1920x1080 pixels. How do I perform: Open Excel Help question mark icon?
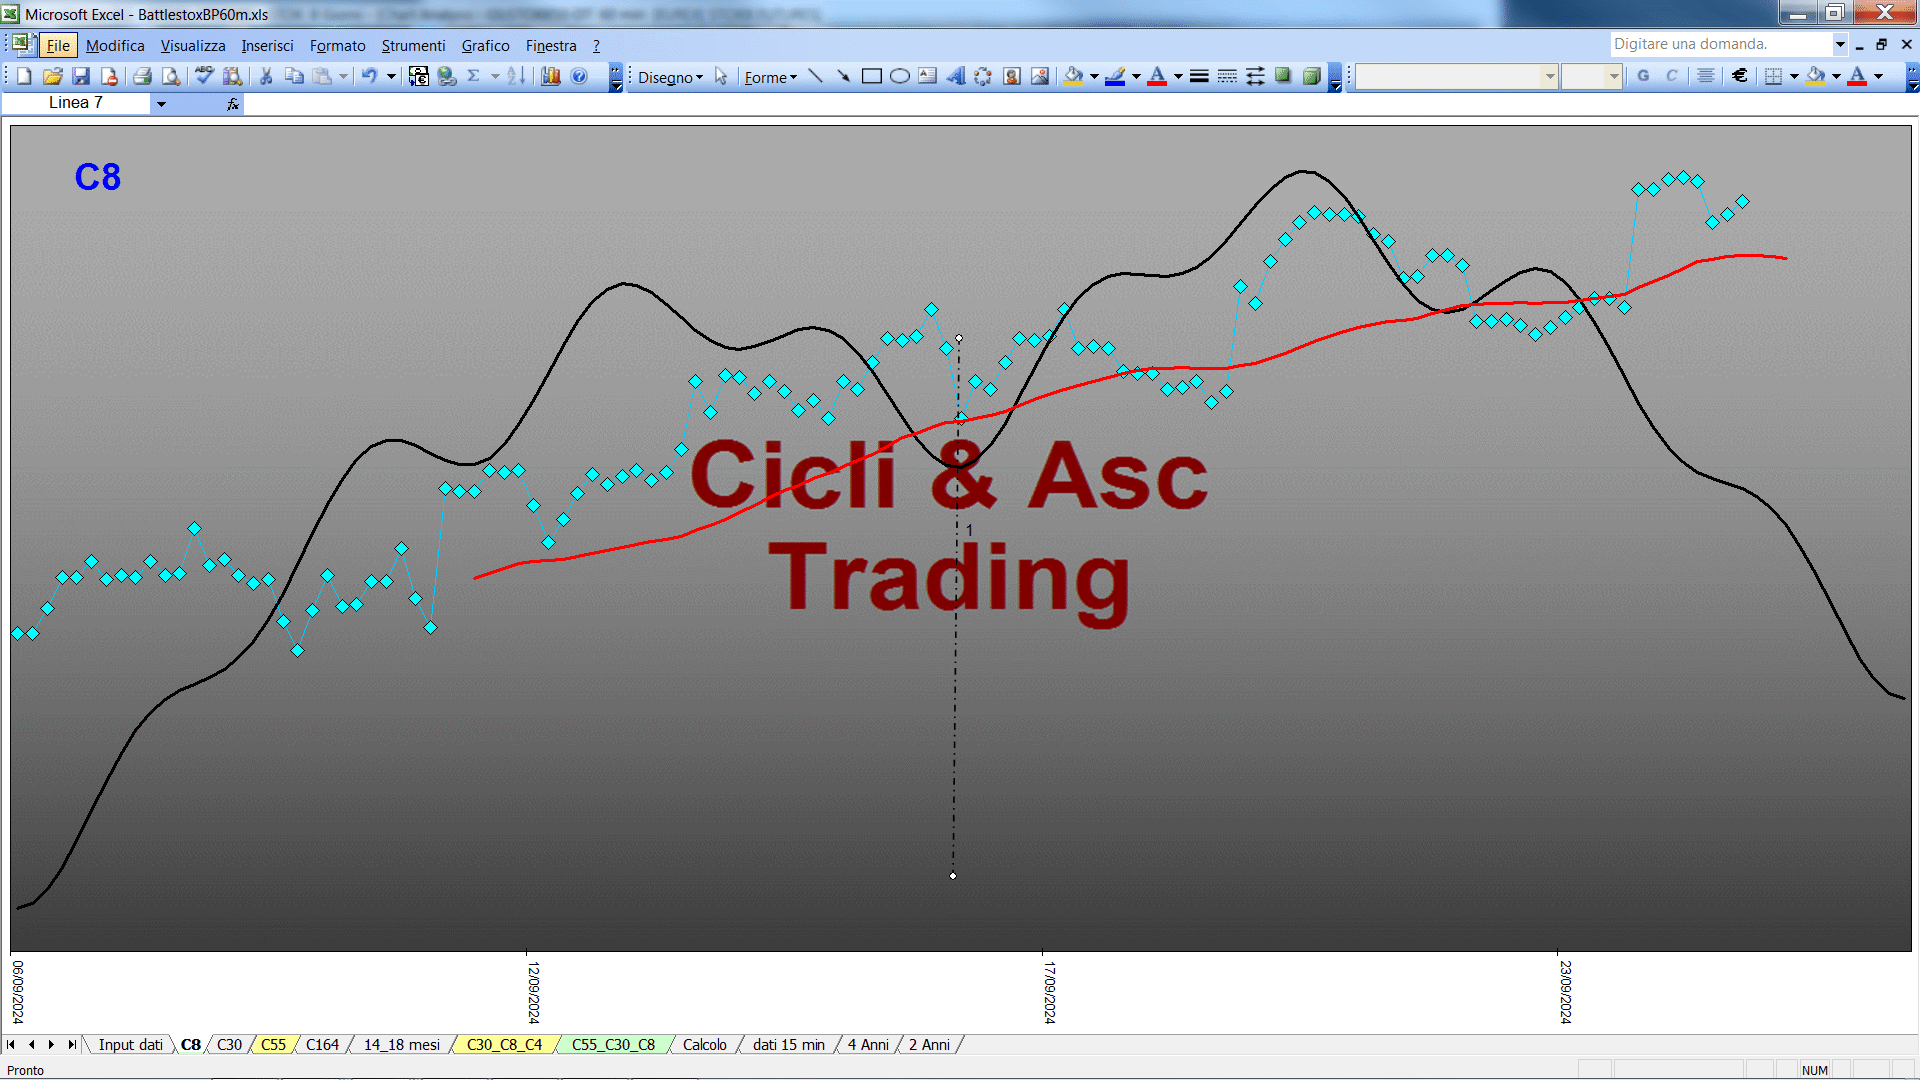[x=579, y=76]
